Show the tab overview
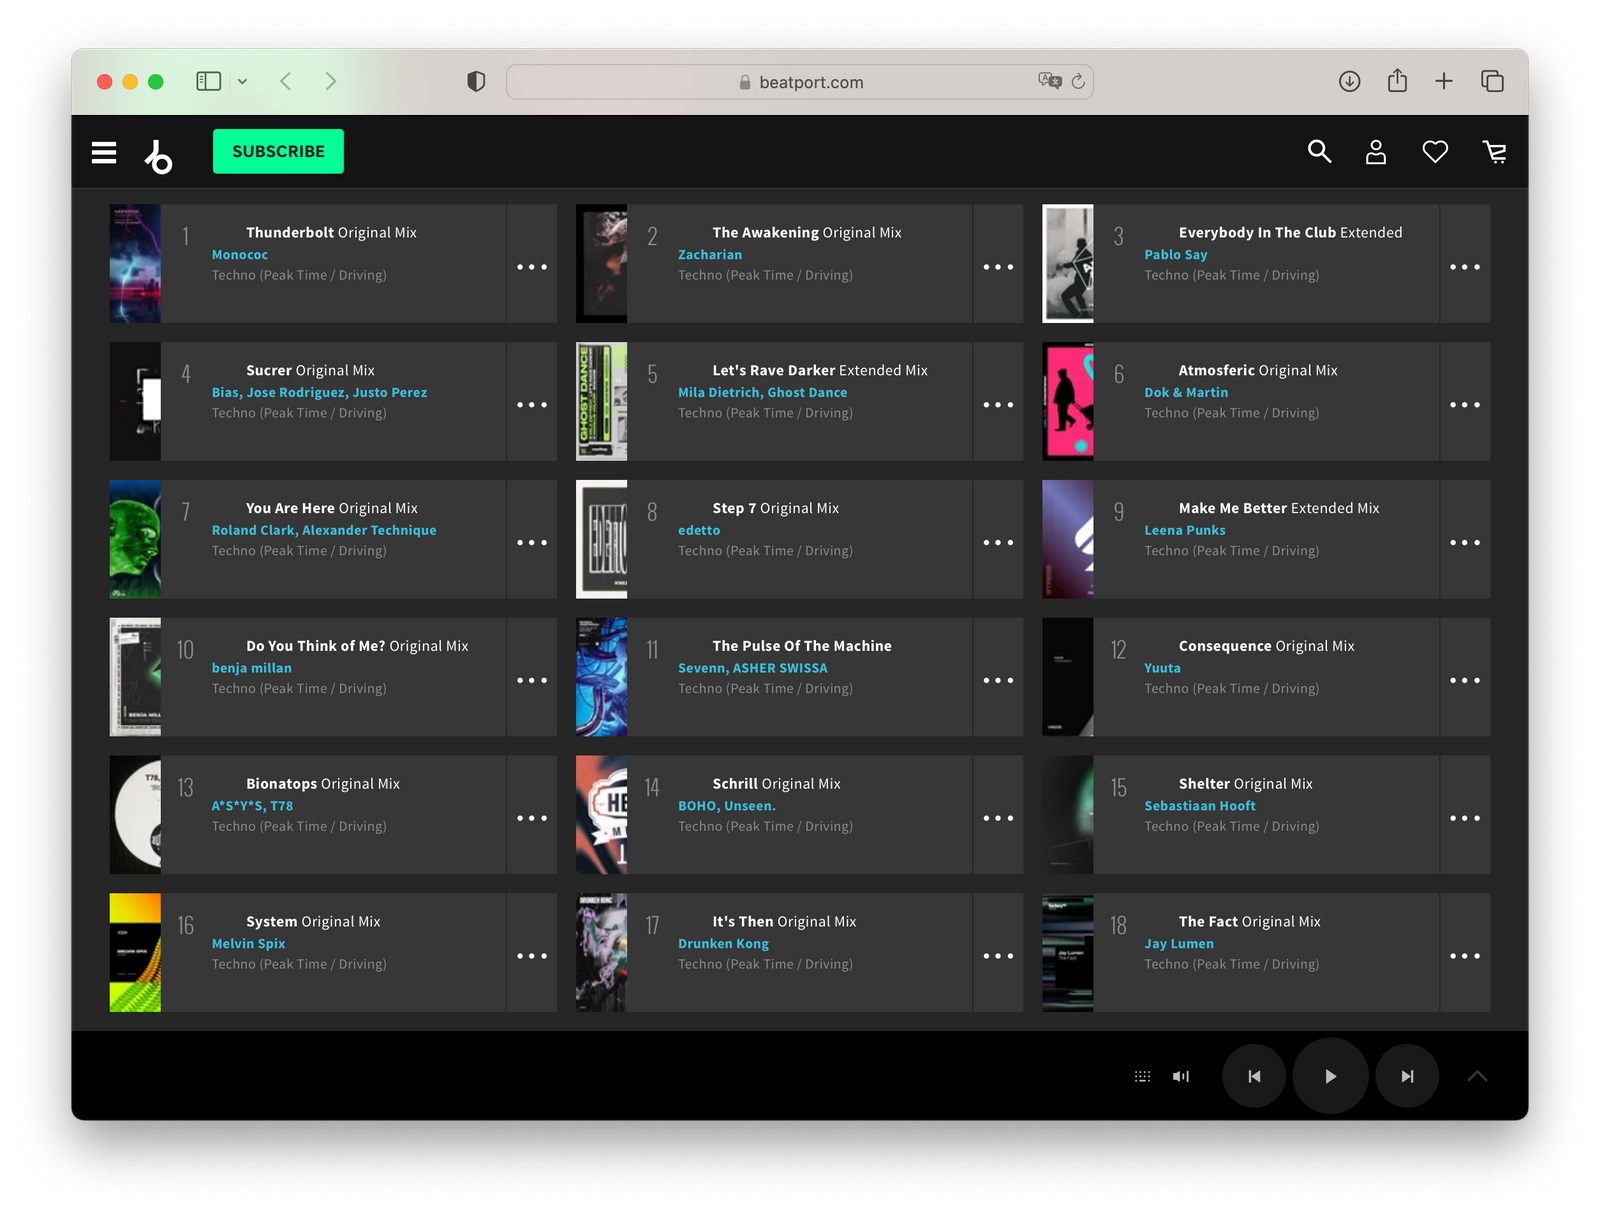The height and width of the screenshot is (1215, 1600). coord(1492,82)
